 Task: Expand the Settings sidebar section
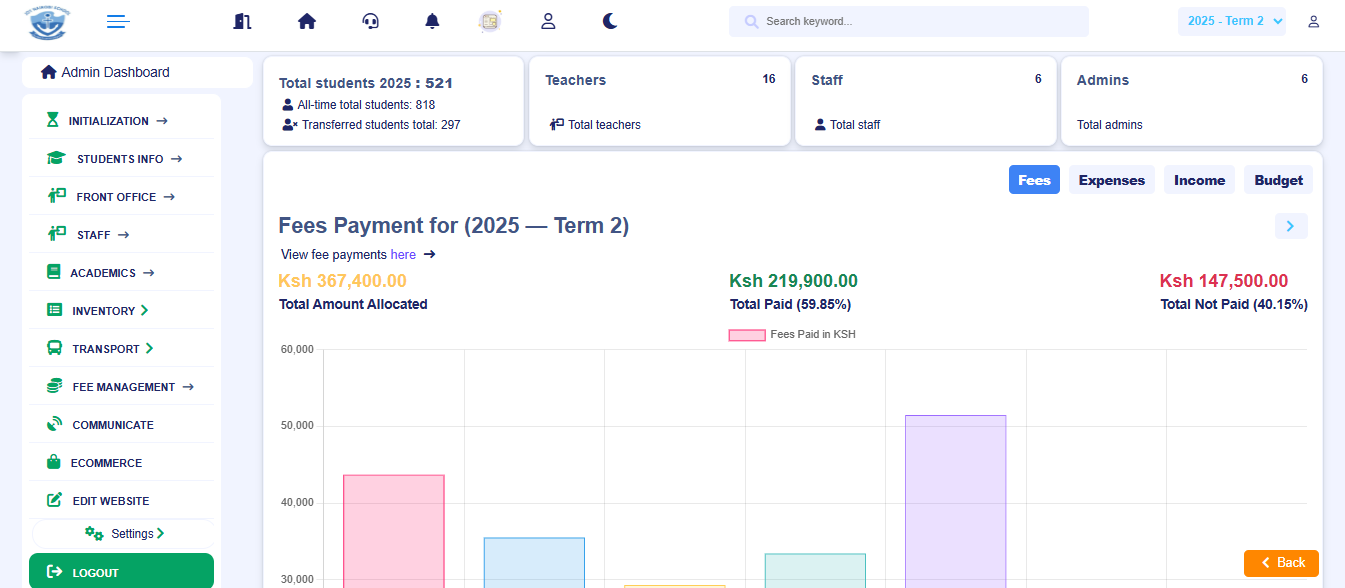(x=125, y=534)
